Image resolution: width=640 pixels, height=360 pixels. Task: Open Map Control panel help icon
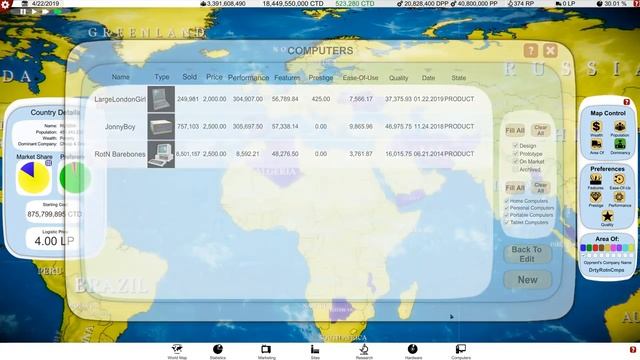tap(627, 102)
